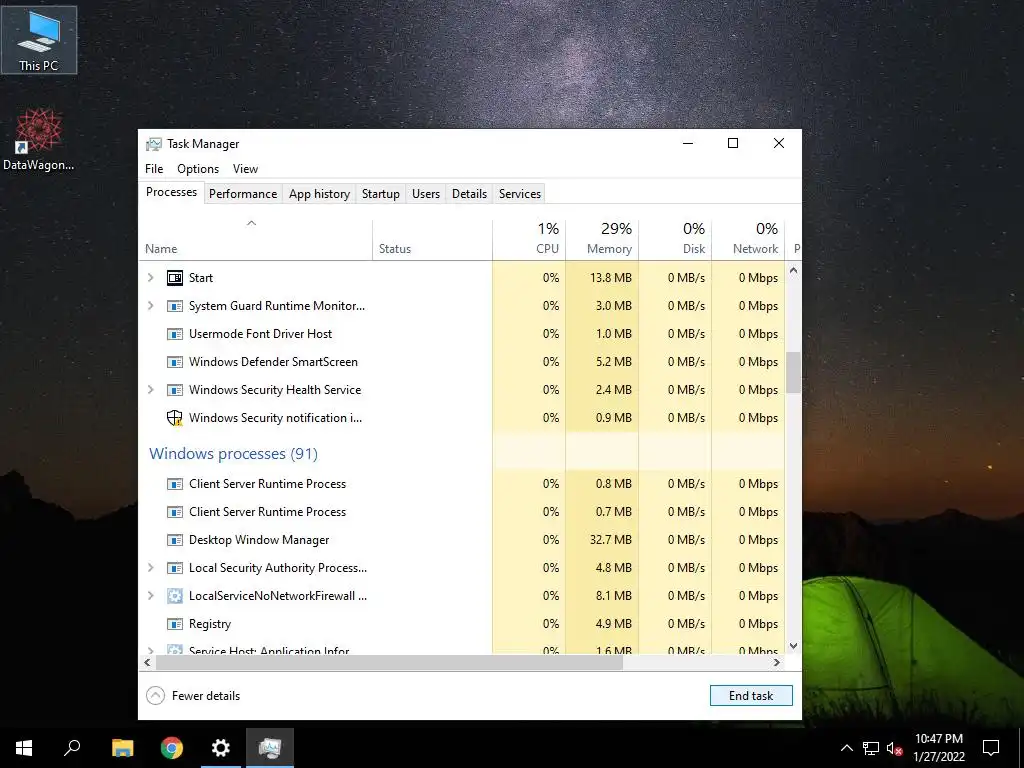The height and width of the screenshot is (768, 1024).
Task: Expand System Guard Runtime Monitor row
Action: 151,306
